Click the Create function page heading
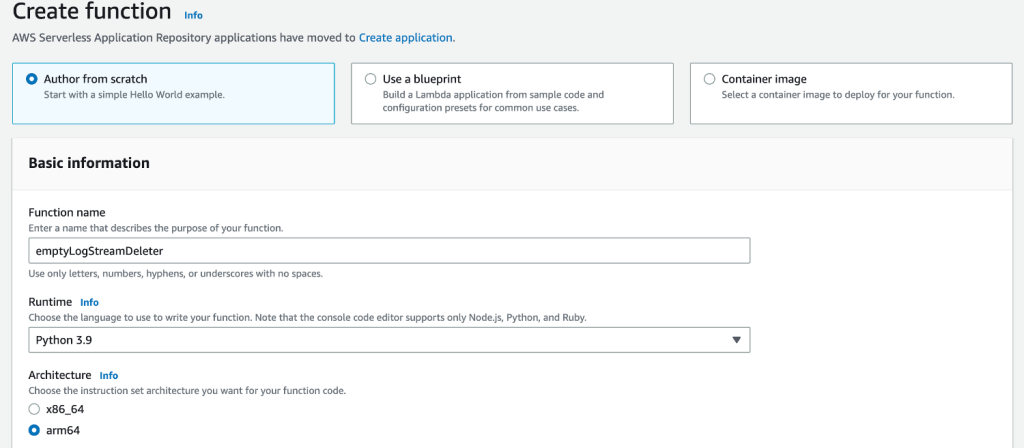The image size is (1024, 448). coord(91,13)
